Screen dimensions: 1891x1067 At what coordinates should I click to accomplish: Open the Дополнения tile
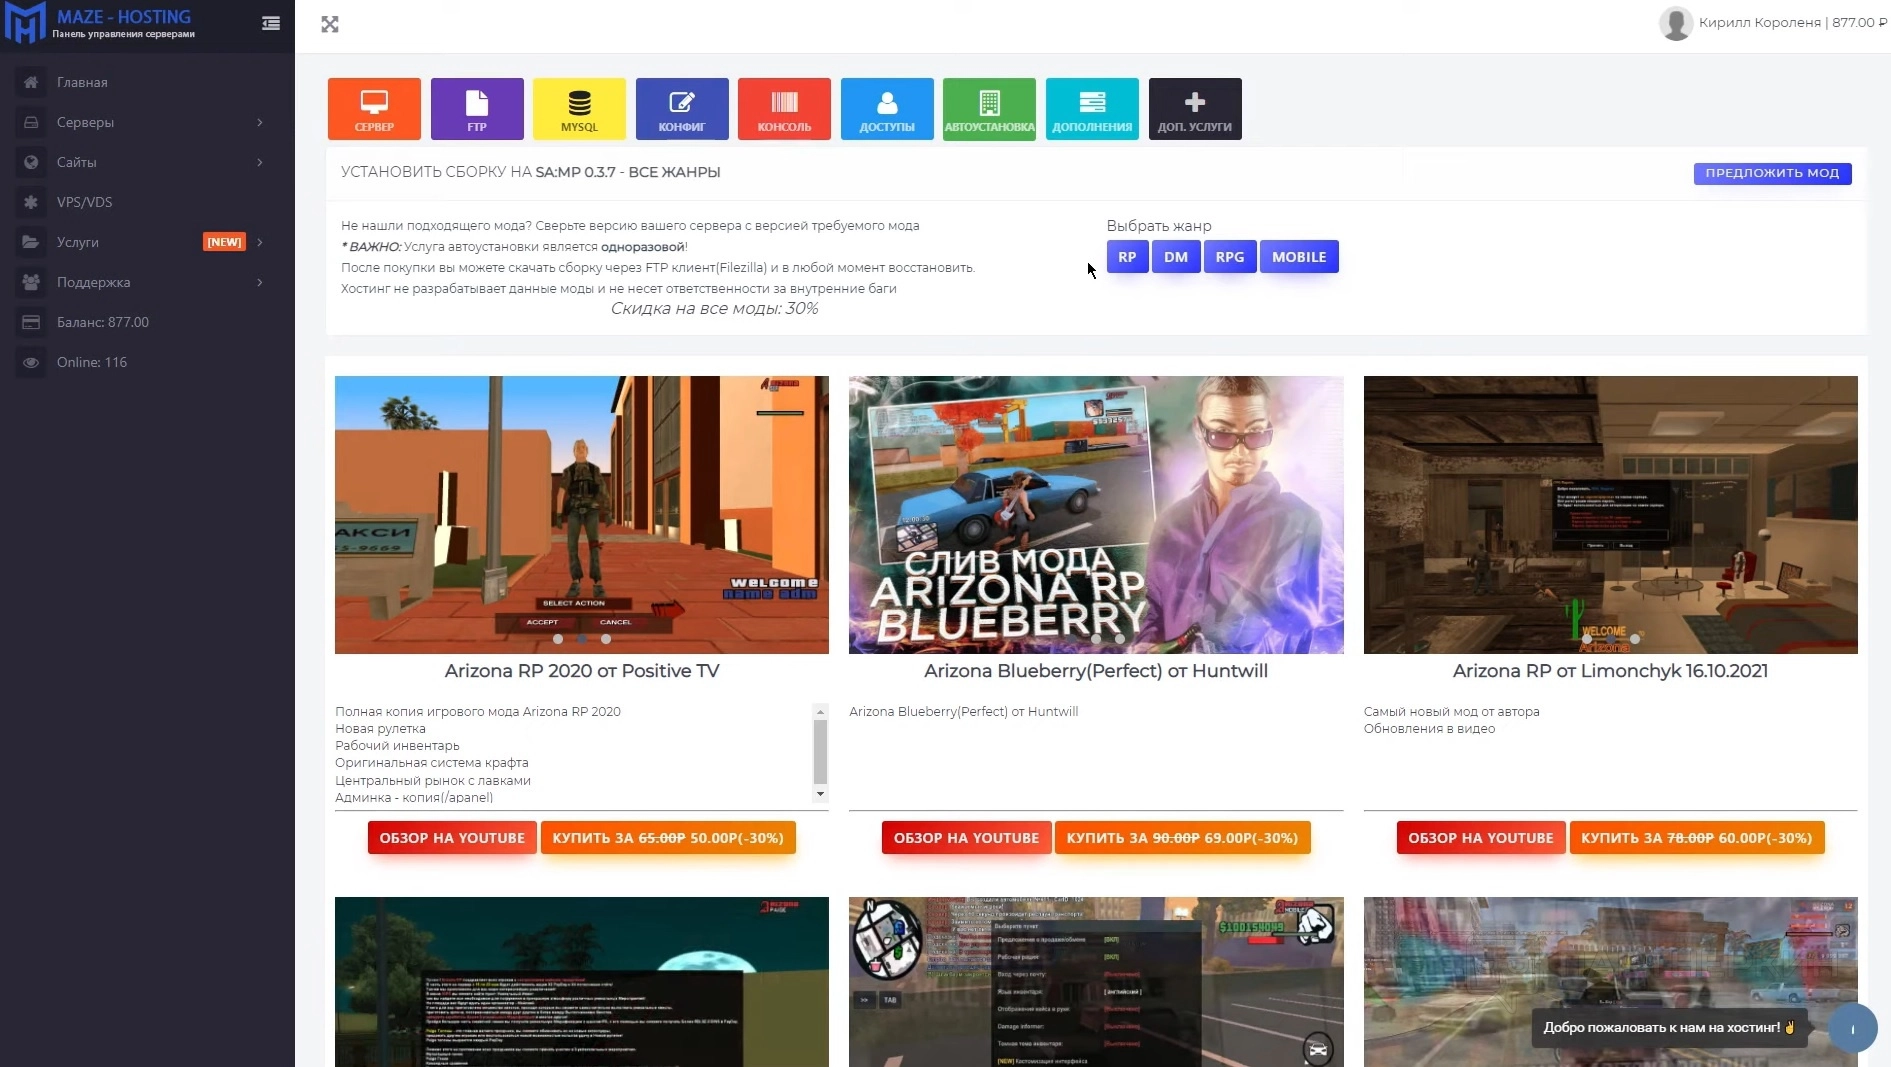click(x=1092, y=109)
